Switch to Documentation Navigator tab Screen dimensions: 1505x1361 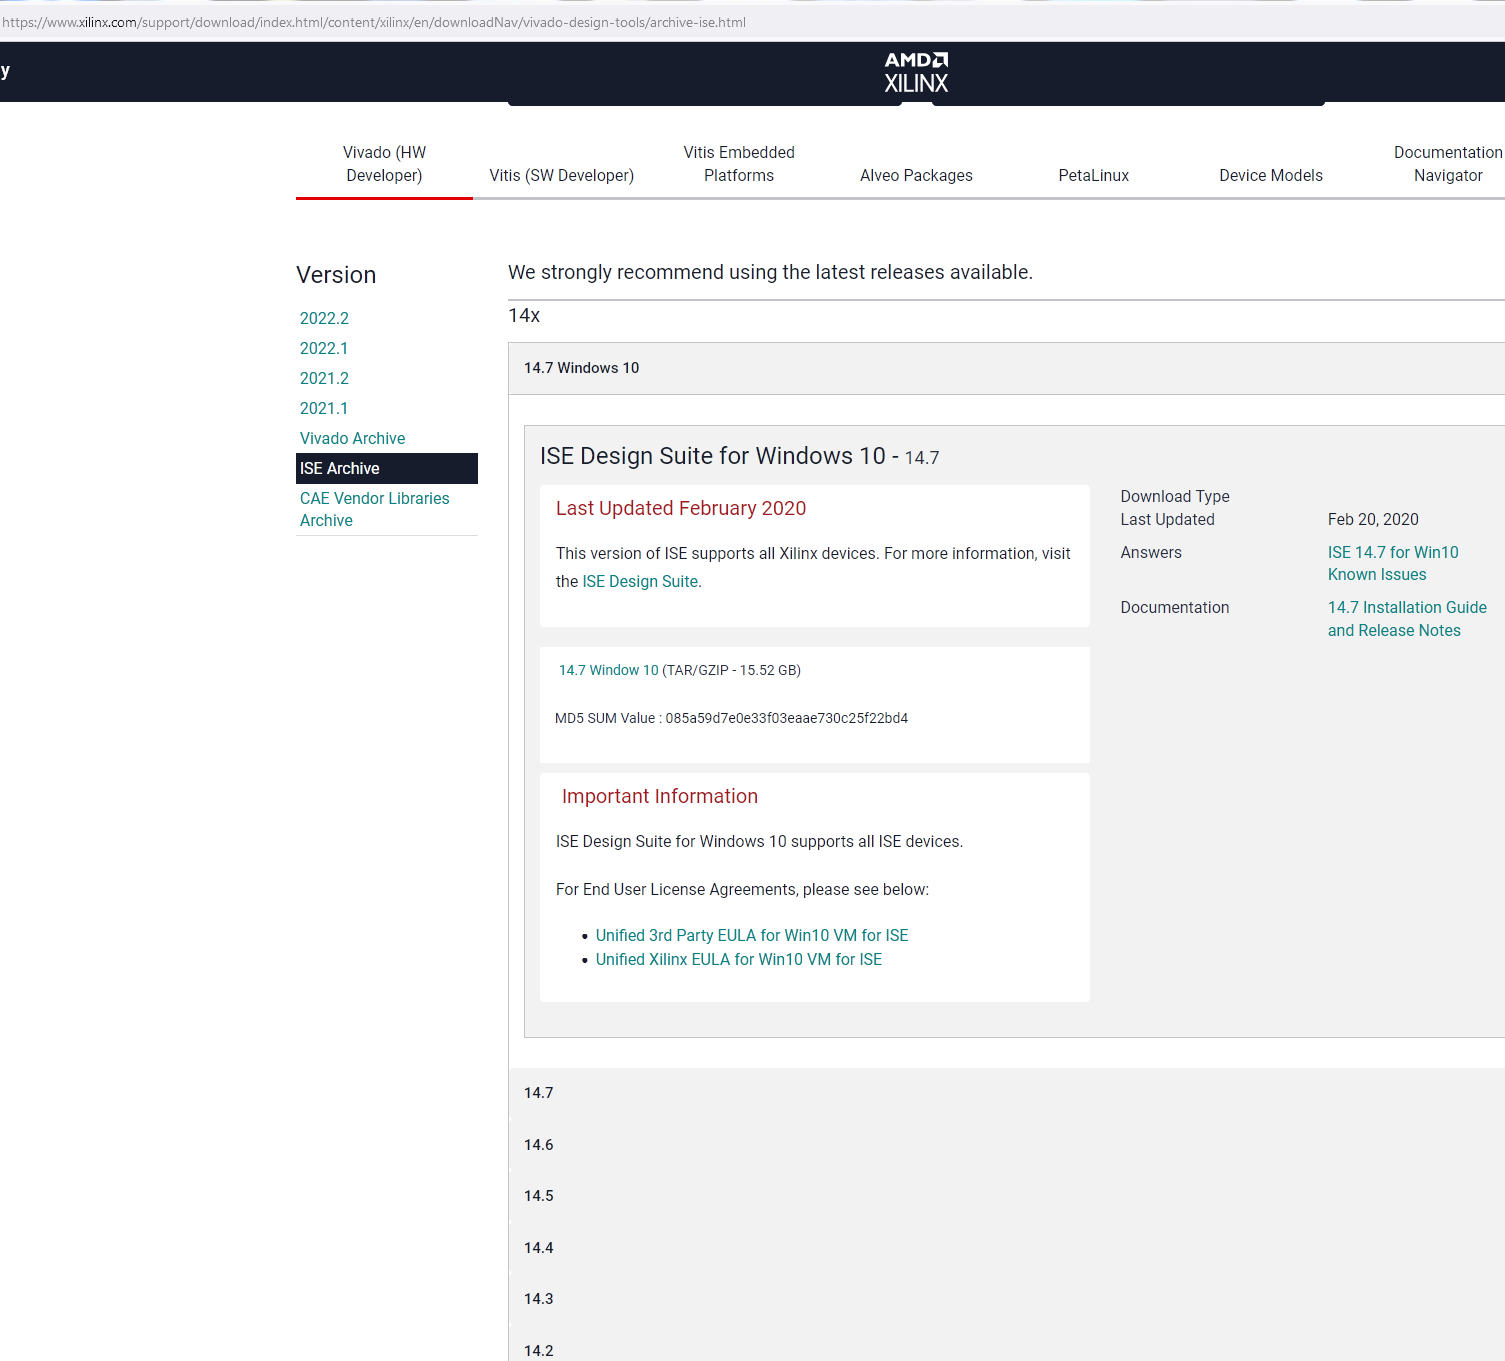tap(1448, 164)
